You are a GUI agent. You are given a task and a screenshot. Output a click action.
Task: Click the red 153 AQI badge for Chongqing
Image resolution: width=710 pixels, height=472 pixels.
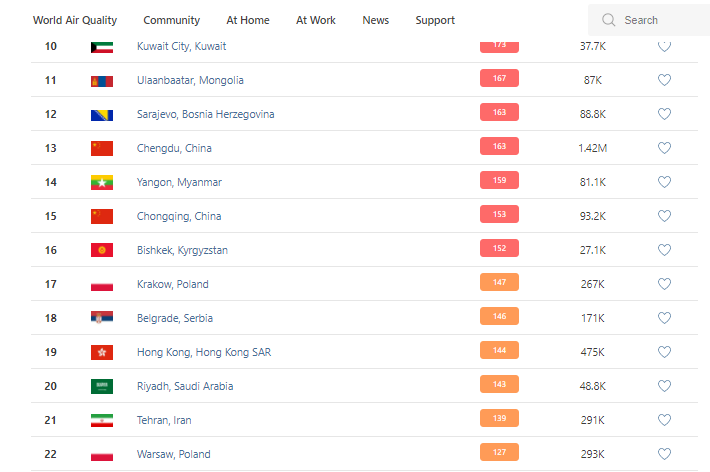pos(499,215)
